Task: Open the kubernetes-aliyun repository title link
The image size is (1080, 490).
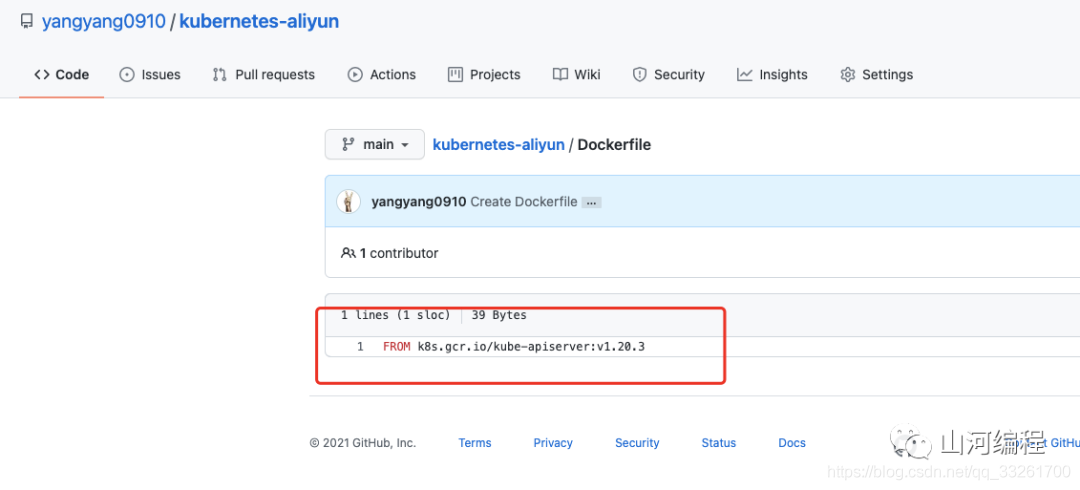Action: (x=259, y=21)
